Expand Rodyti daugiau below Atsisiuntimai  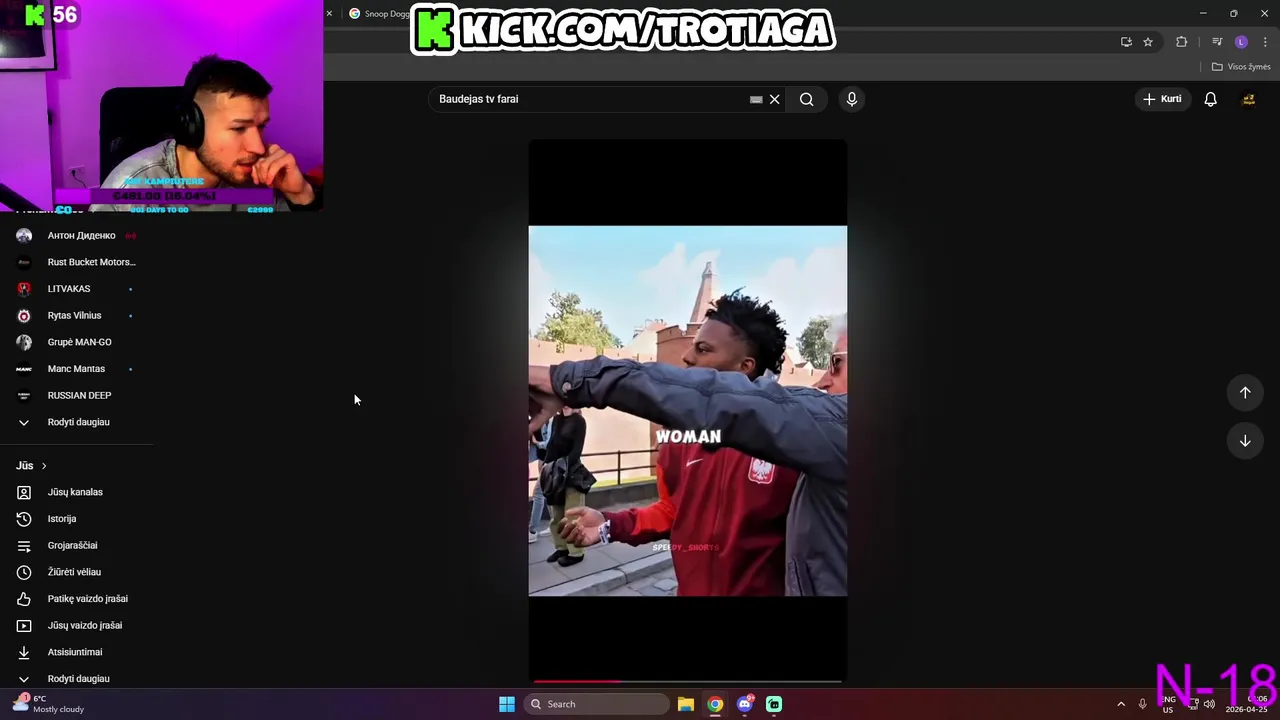(76, 678)
